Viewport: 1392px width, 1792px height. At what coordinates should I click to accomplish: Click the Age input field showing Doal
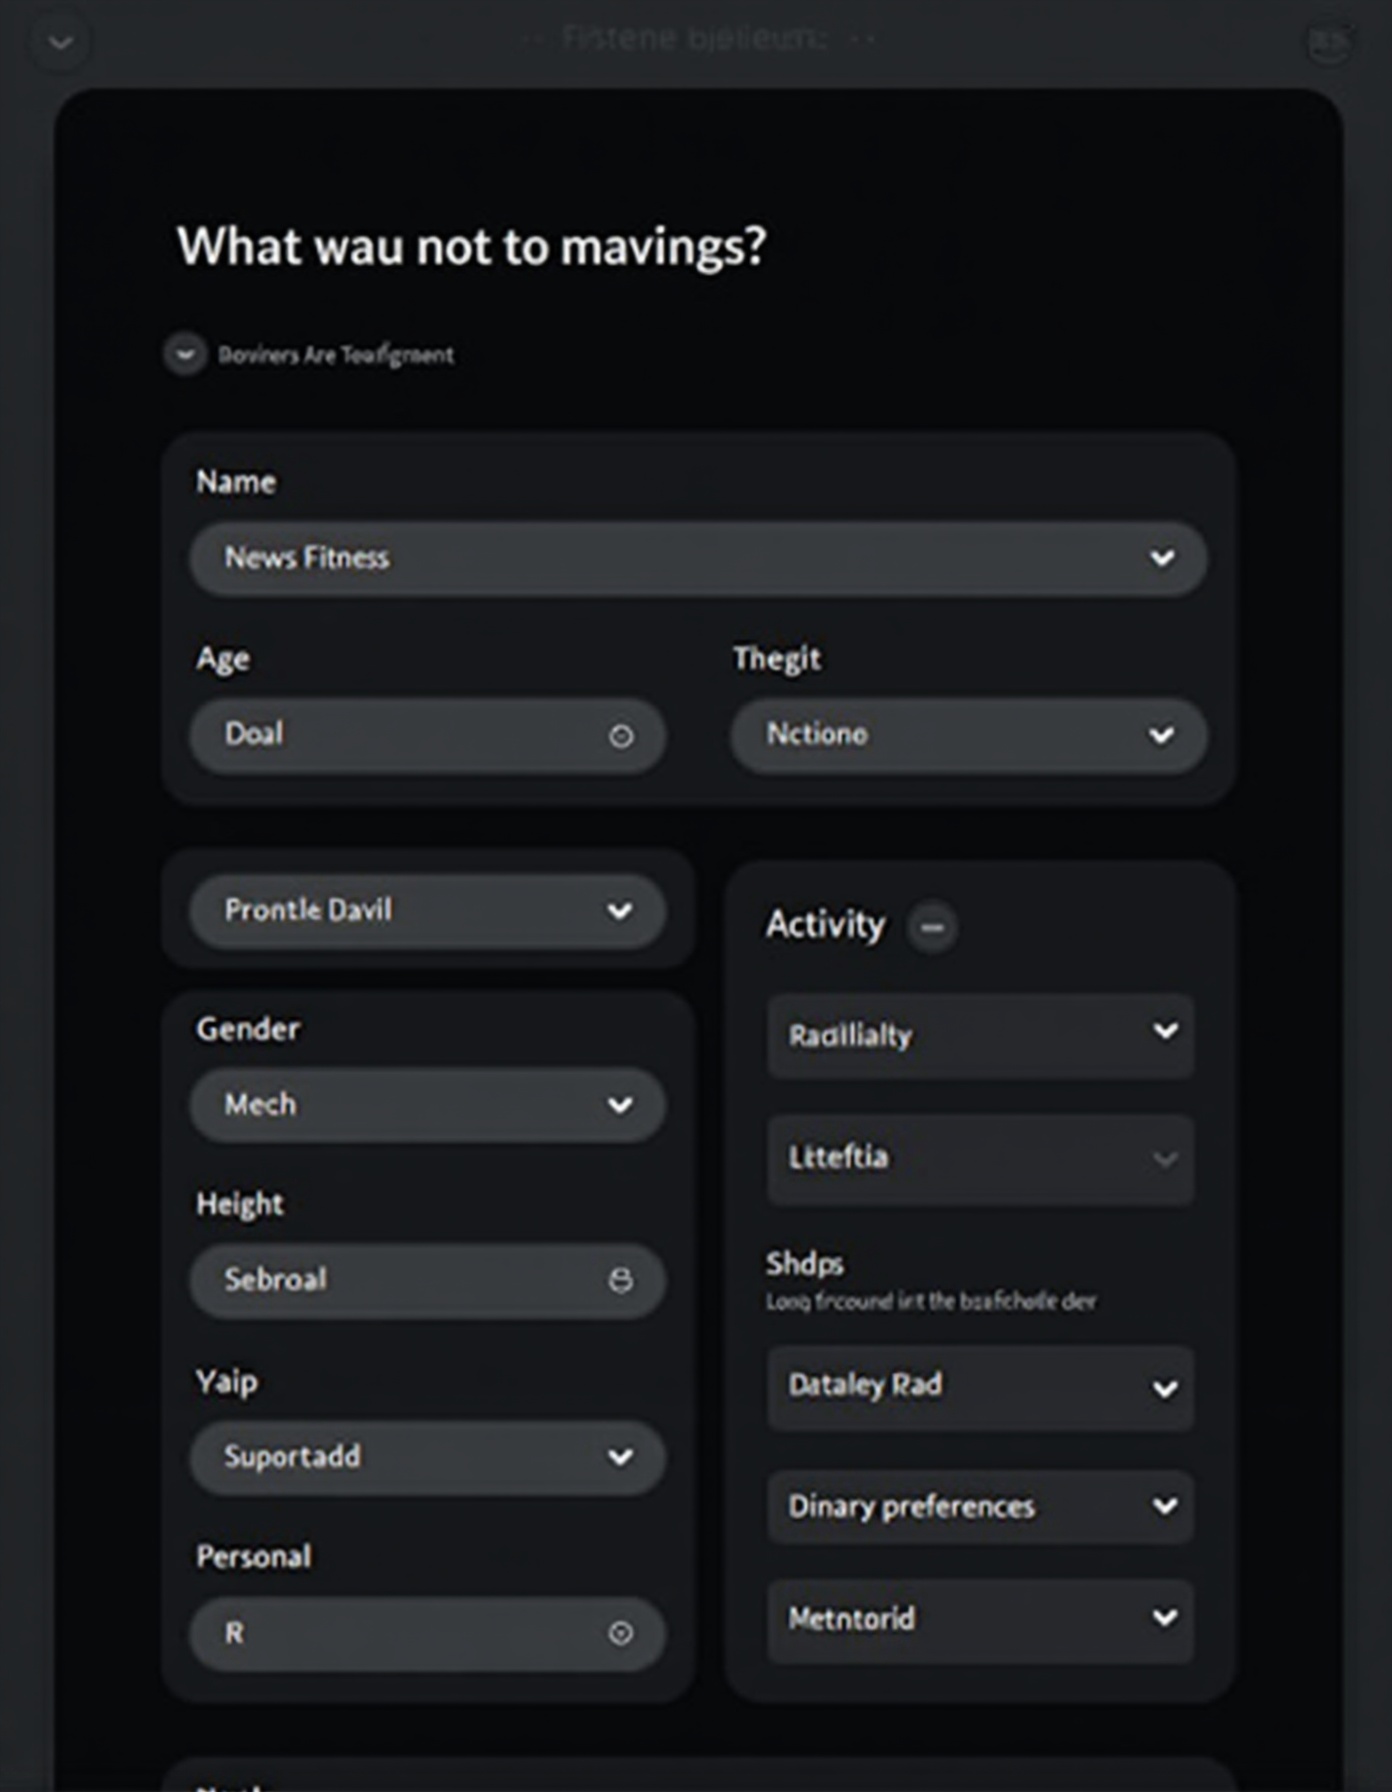click(x=400, y=736)
